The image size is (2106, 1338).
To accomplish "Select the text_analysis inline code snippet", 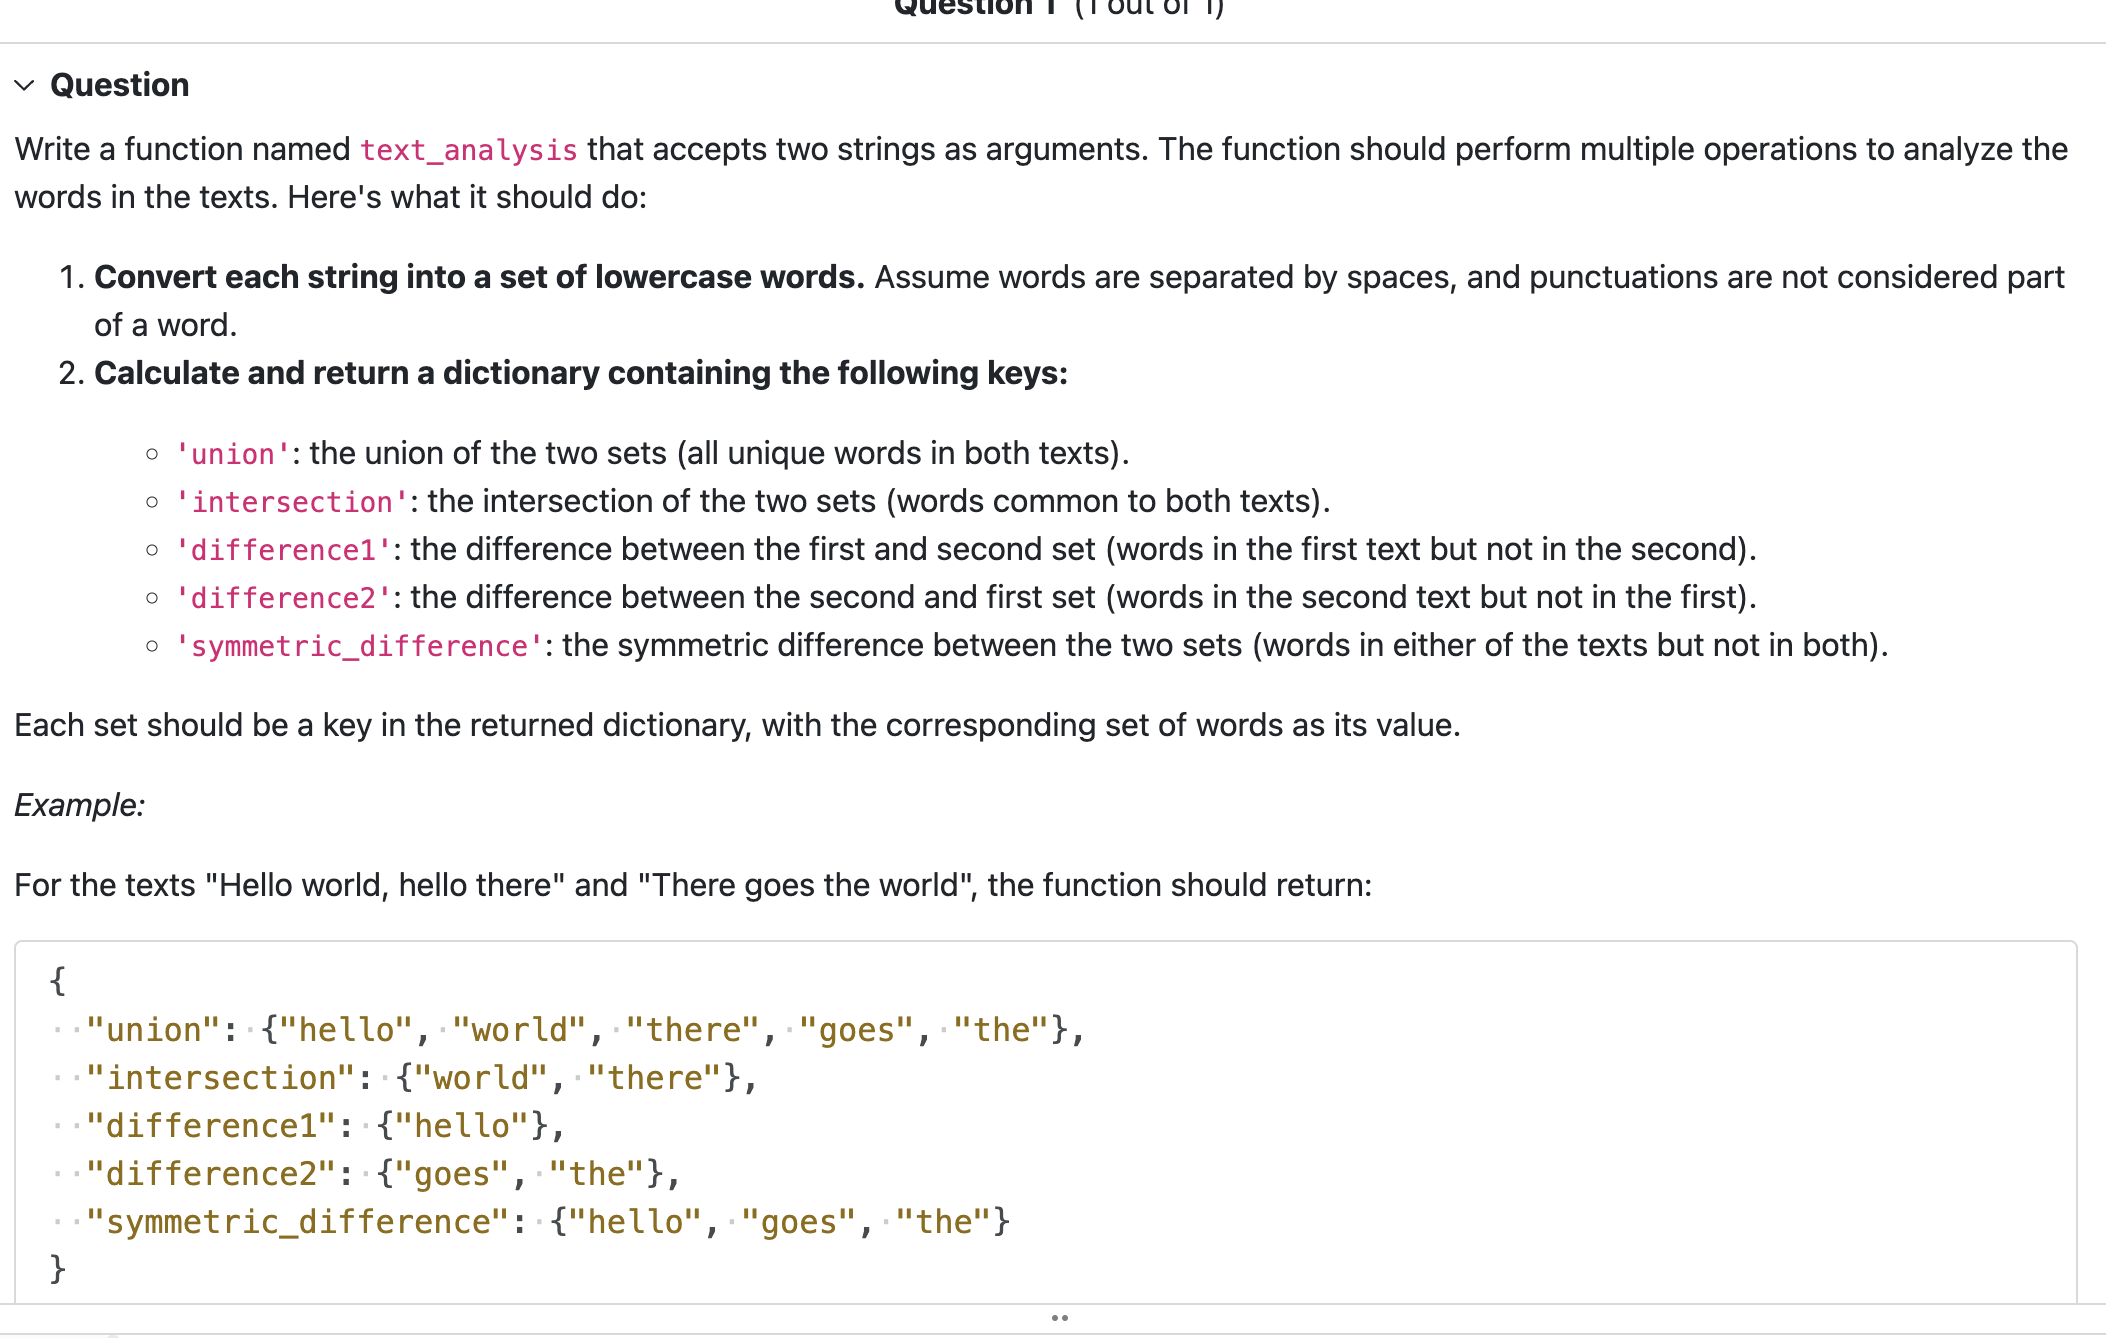I will pos(468,150).
